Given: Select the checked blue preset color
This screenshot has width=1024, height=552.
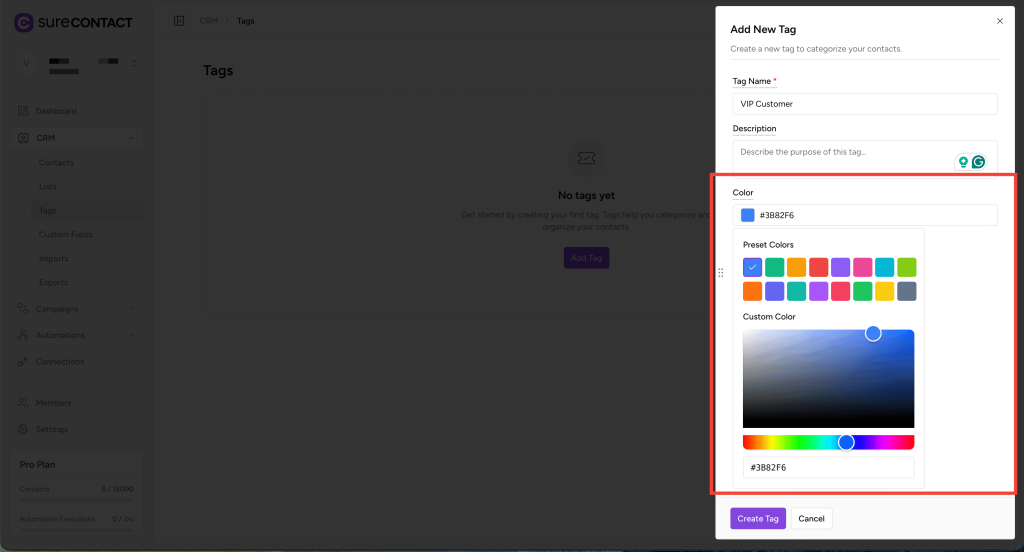Looking at the screenshot, I should tap(752, 267).
